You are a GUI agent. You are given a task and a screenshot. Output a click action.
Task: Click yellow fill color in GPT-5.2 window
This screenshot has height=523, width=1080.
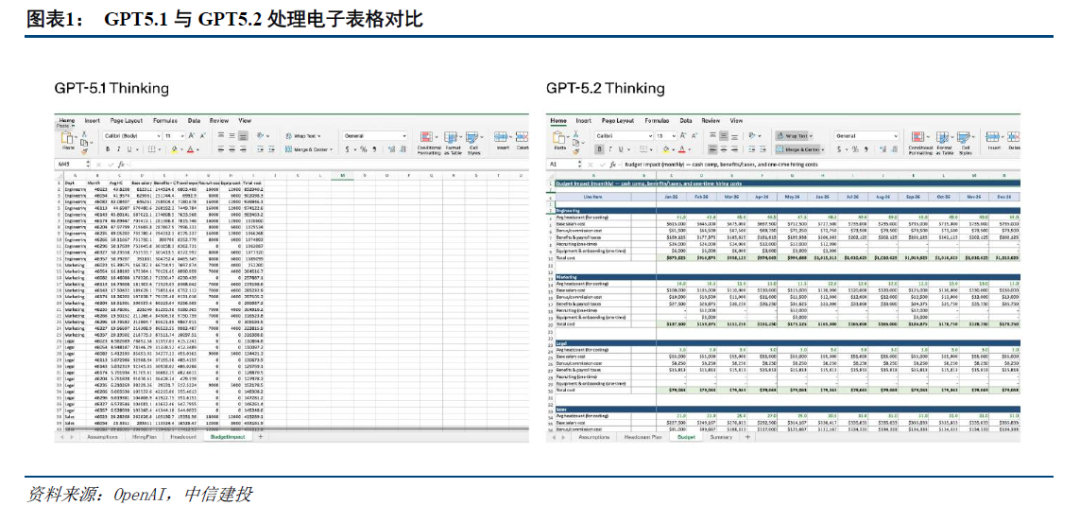[666, 150]
